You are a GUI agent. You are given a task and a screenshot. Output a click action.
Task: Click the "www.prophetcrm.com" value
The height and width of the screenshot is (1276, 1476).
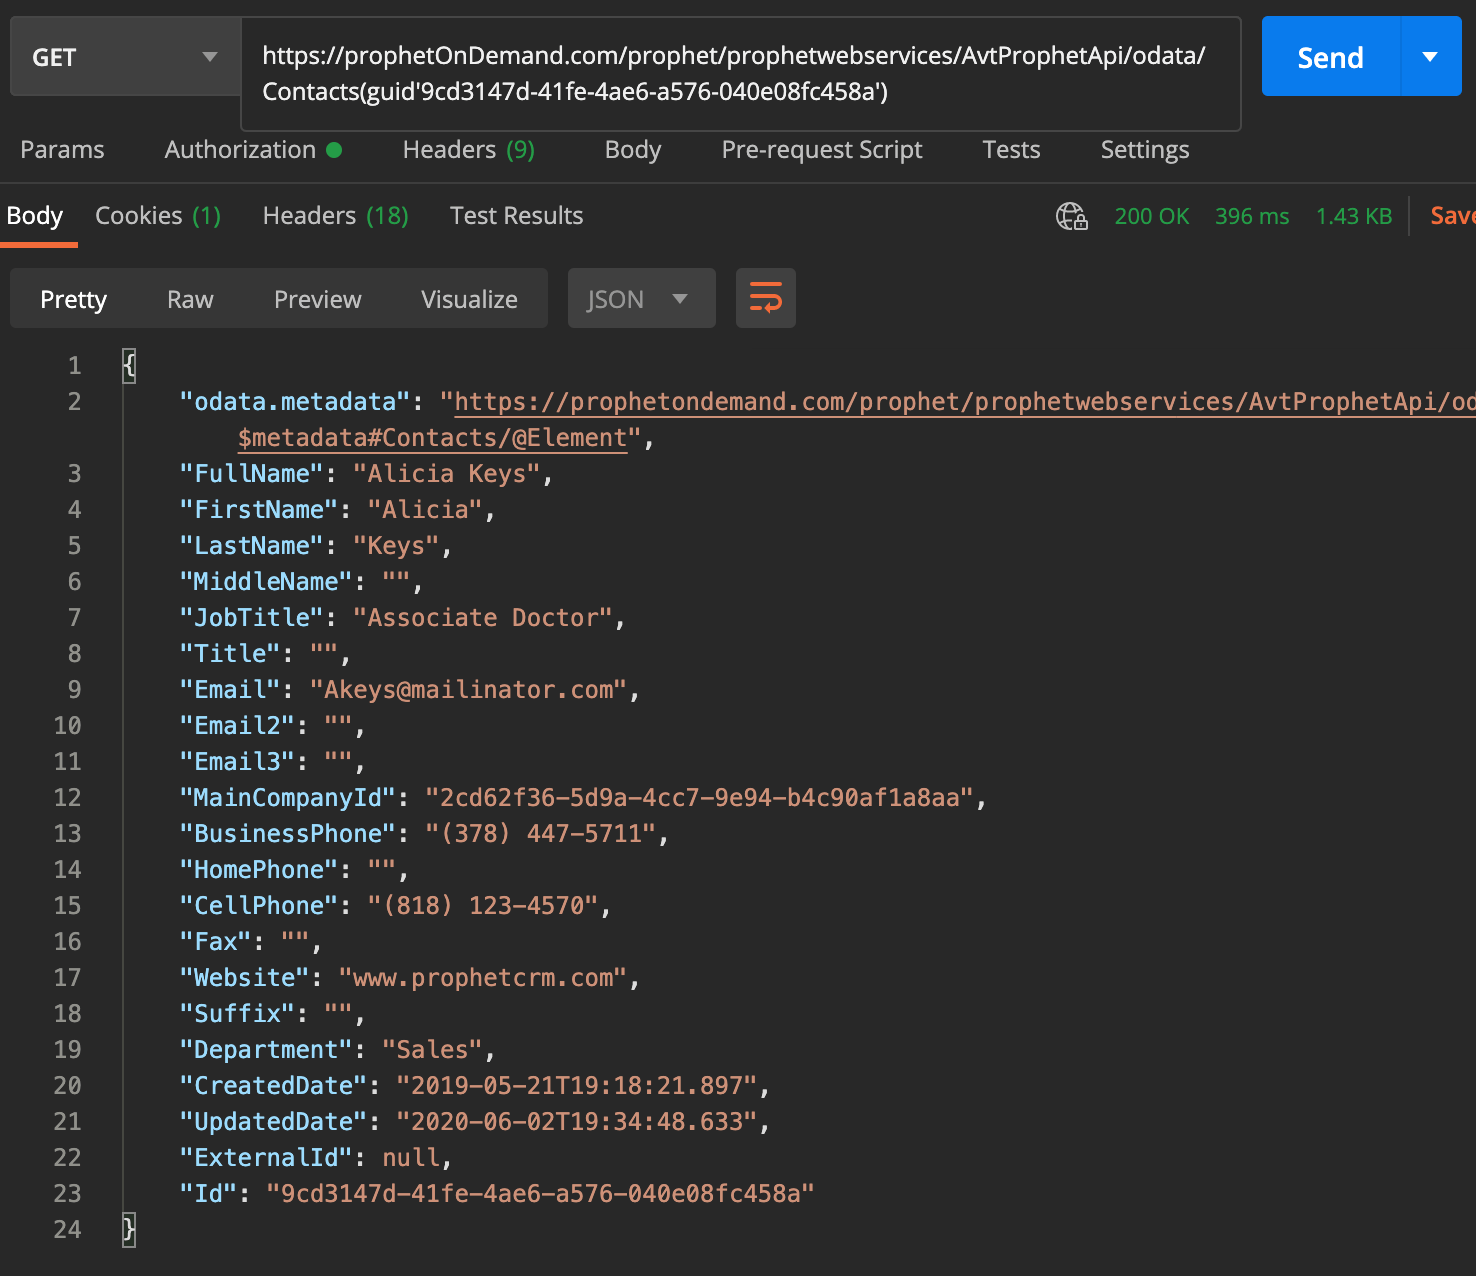tap(483, 978)
